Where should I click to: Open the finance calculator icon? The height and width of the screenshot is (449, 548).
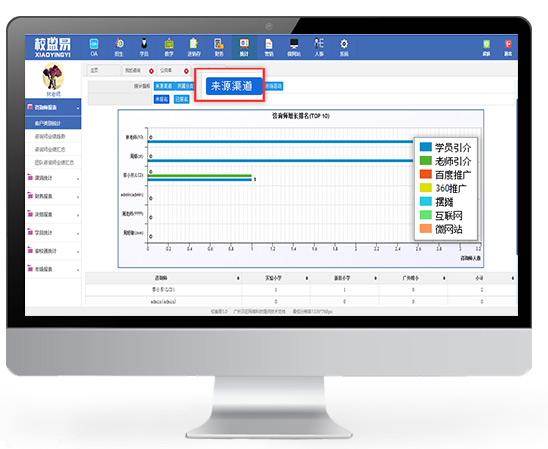click(219, 47)
